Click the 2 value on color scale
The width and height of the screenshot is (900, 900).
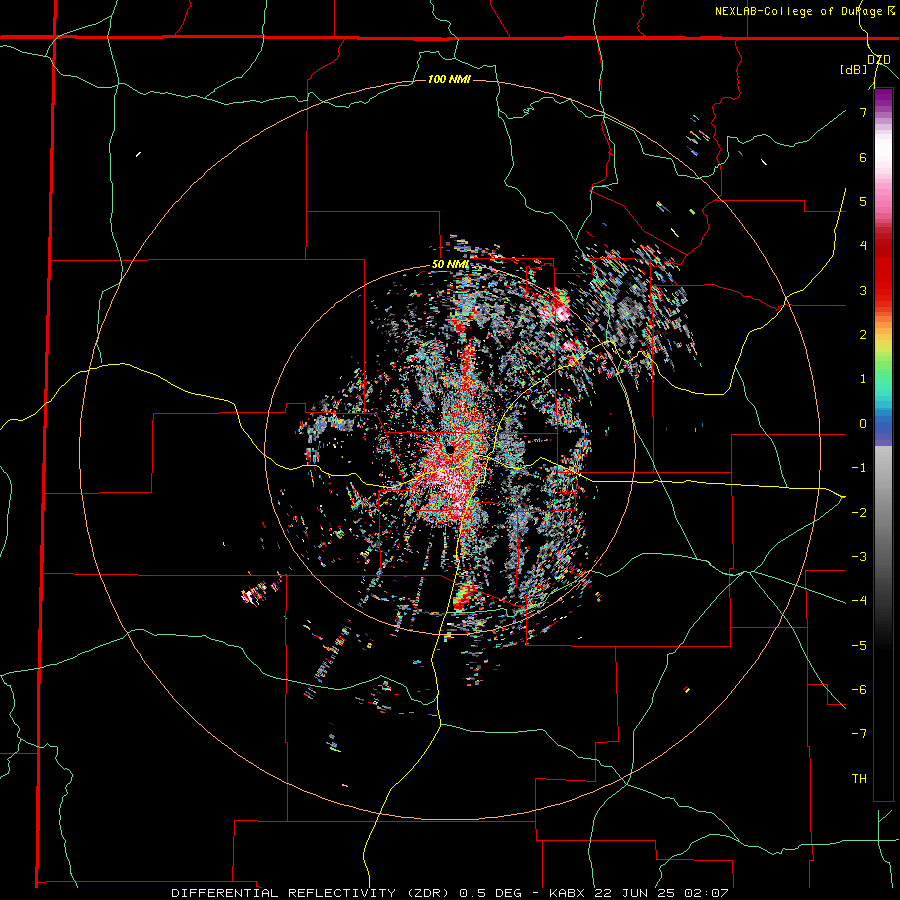(x=863, y=335)
